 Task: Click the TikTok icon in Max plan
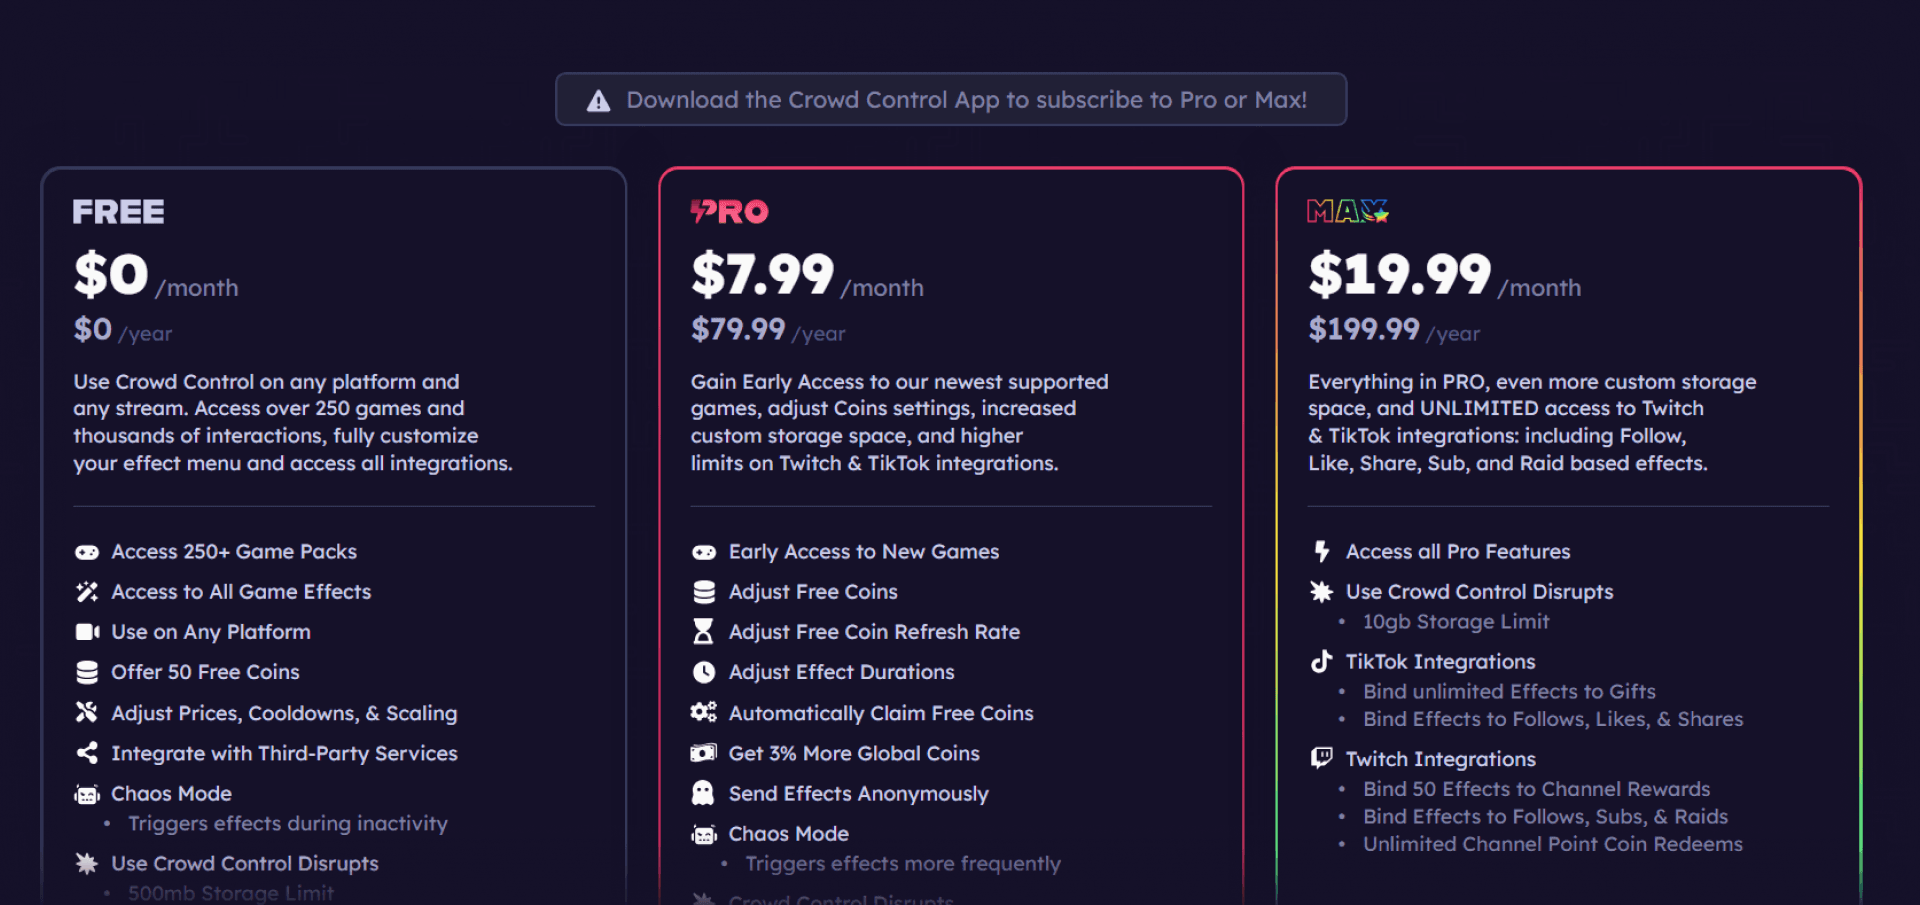point(1321,661)
